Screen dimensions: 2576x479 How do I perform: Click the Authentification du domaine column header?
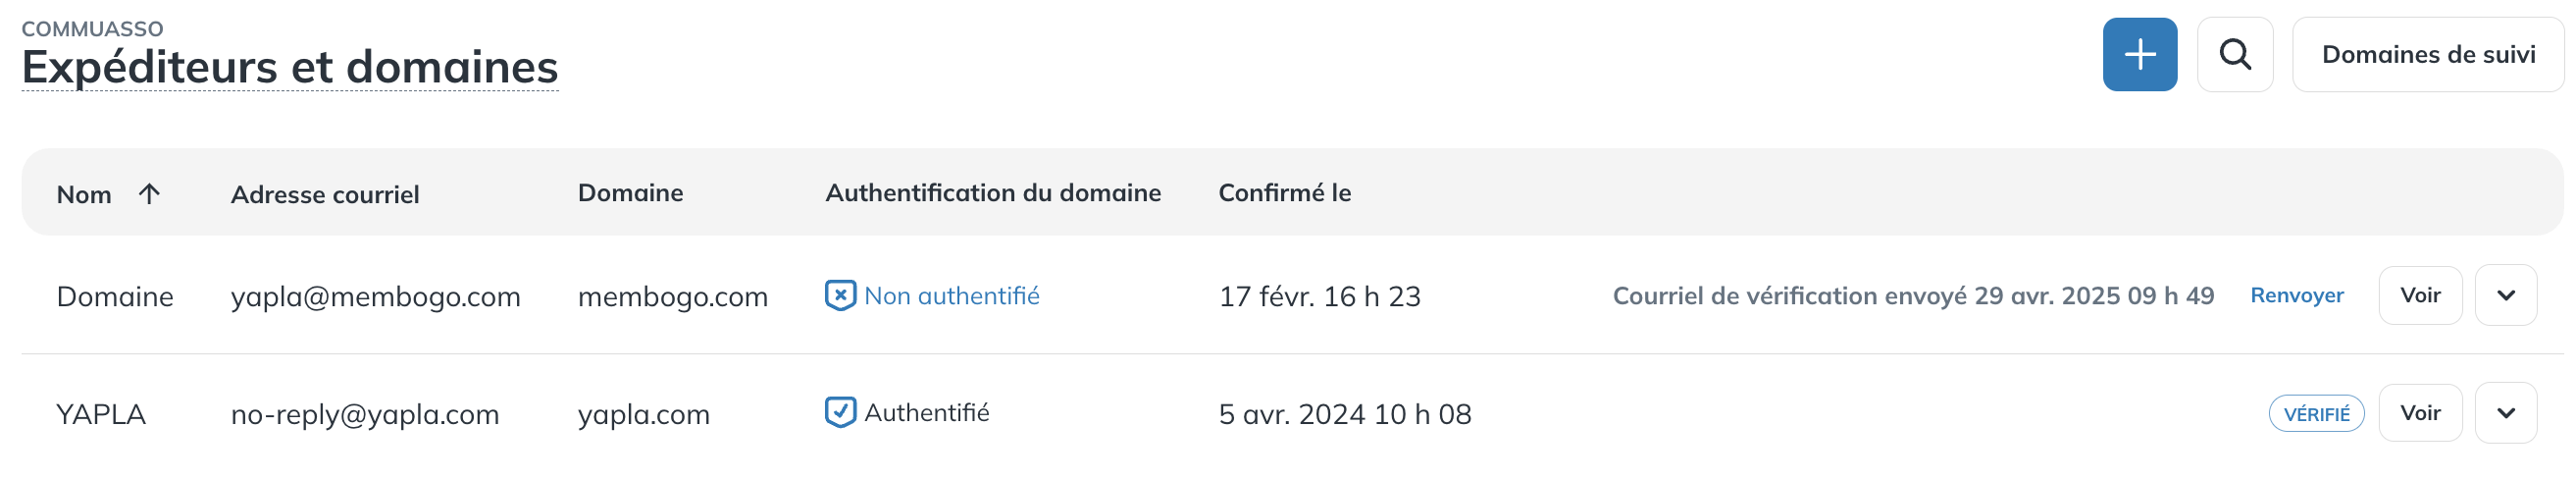click(992, 193)
